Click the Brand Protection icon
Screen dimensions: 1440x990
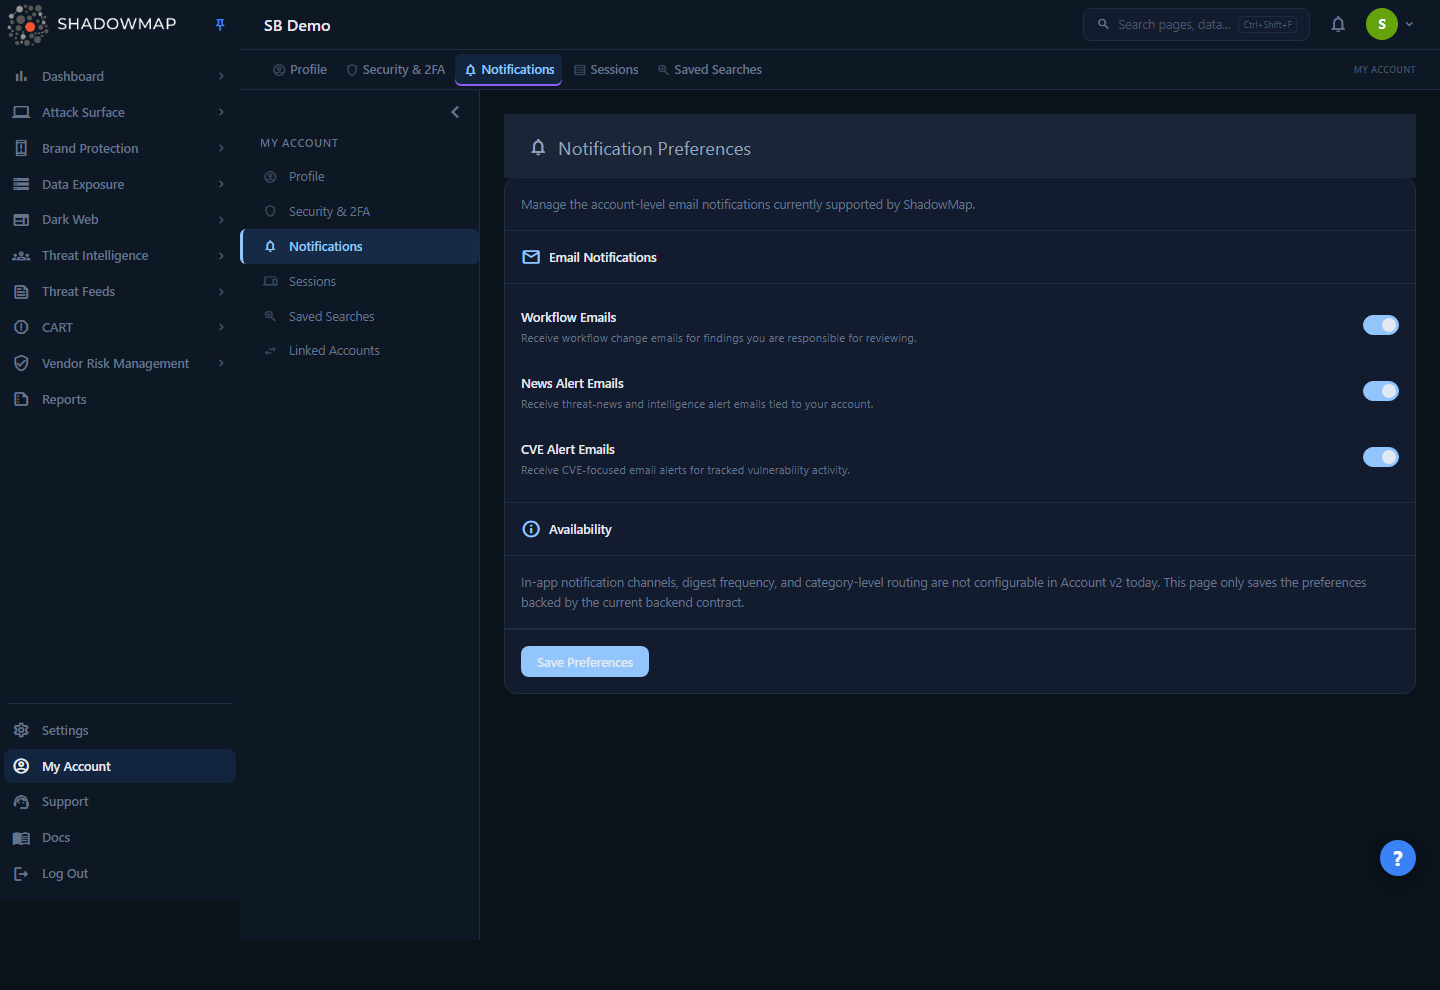click(21, 148)
